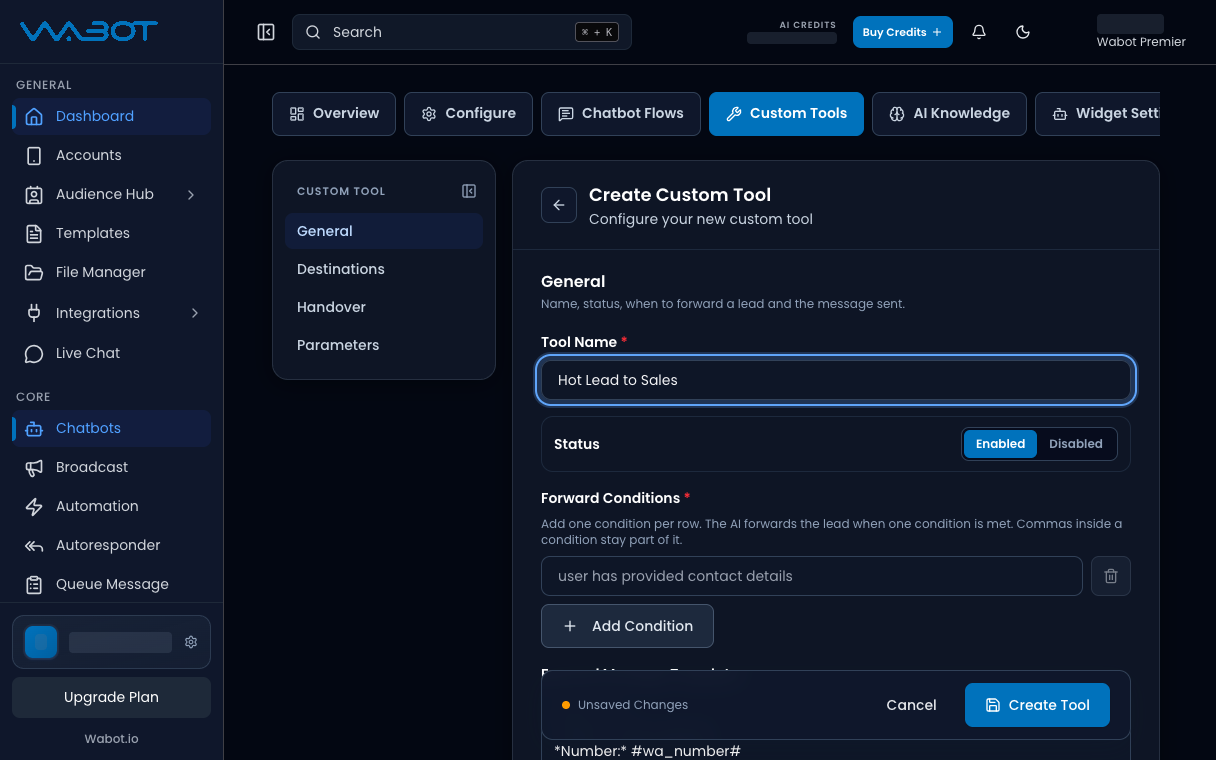This screenshot has height=760, width=1216.
Task: Expand the Audience Hub submenu
Action: 191,194
